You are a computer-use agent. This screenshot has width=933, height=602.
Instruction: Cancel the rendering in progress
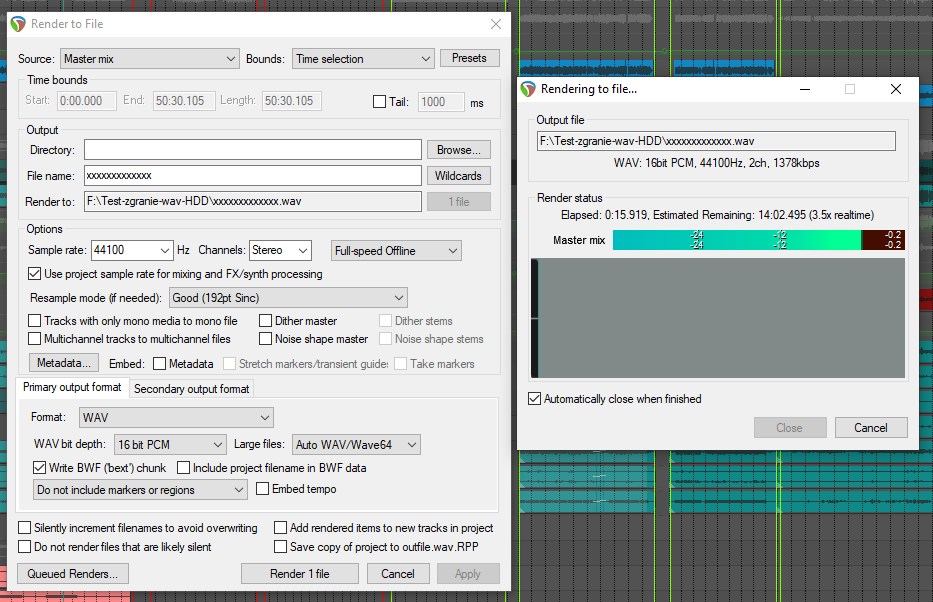coord(870,427)
